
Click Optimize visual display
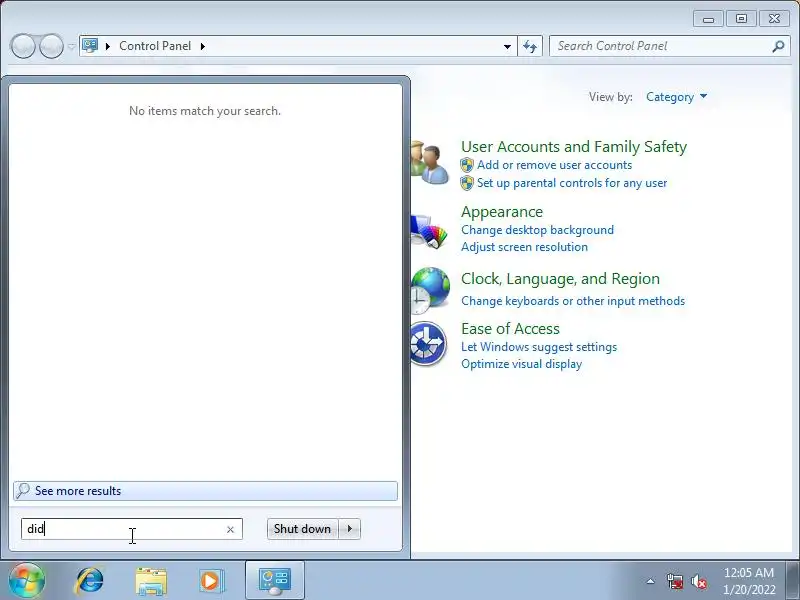tap(521, 364)
